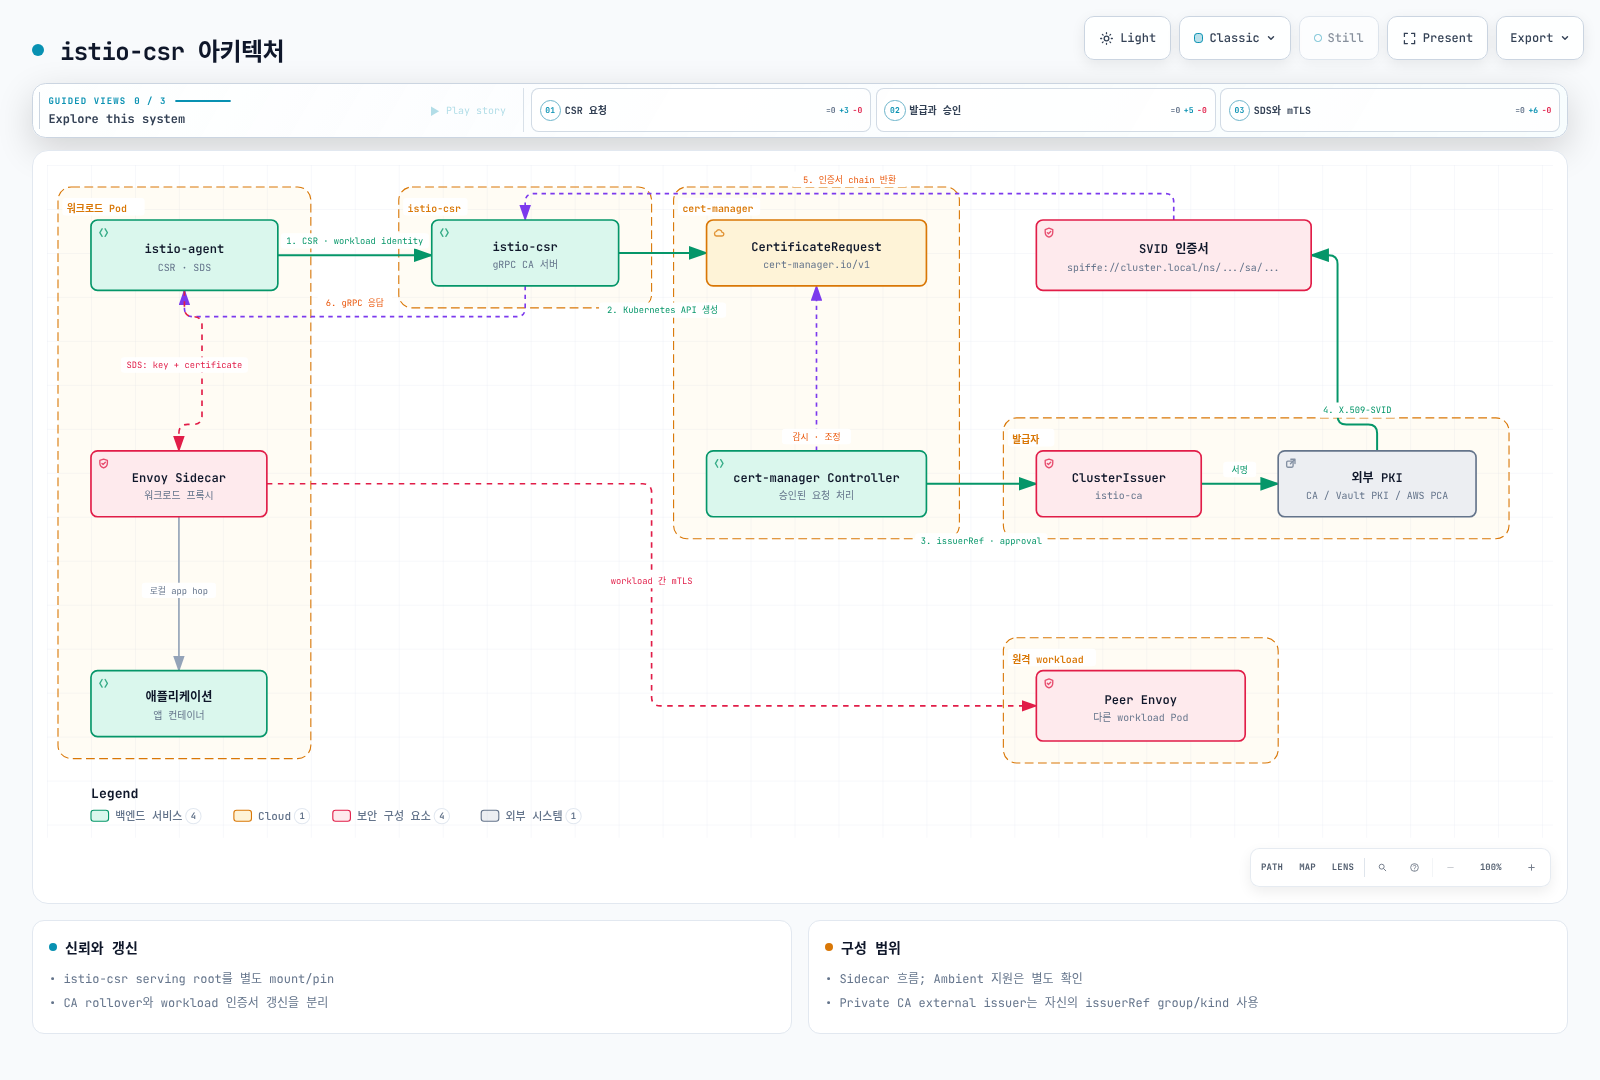Open the Classic style dropdown
Image resolution: width=1600 pixels, height=1080 pixels.
(1235, 38)
